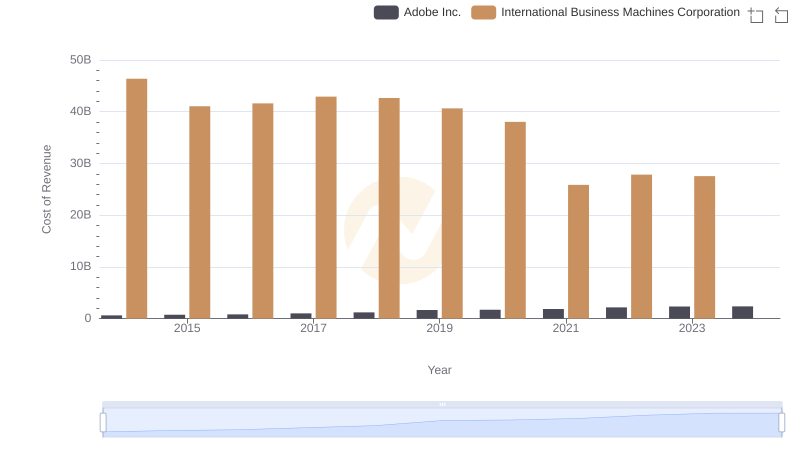This screenshot has height=461, width=800.
Task: Click the right handle of the range slider
Action: tap(782, 423)
